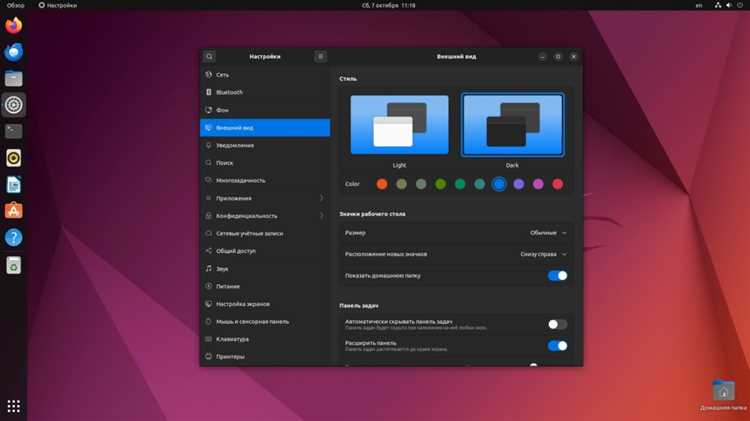Screen dimensions: 750x421
Task: Click the Settings gear dock icon
Action: (x=13, y=104)
